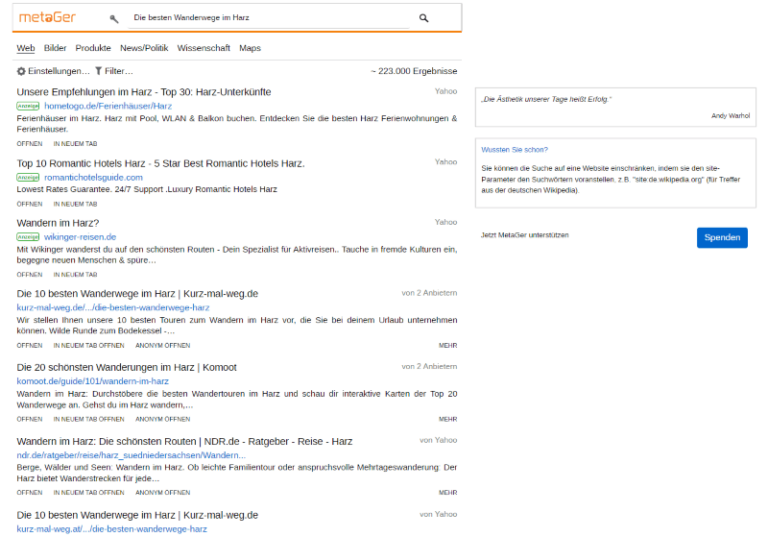Image resolution: width=768 pixels, height=537 pixels.
Task: Select the Maps tab
Action: 250,48
